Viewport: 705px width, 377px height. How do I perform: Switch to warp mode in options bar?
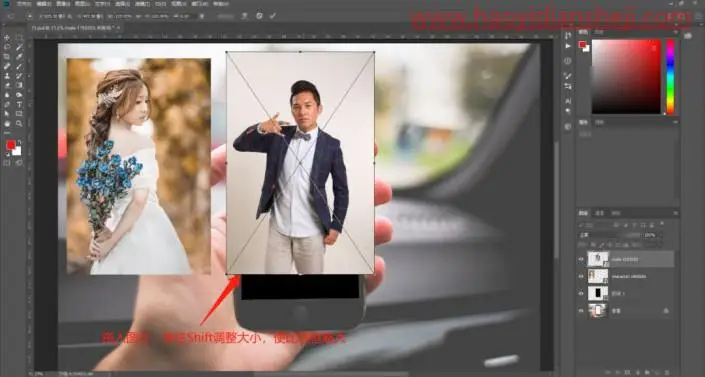click(x=245, y=16)
